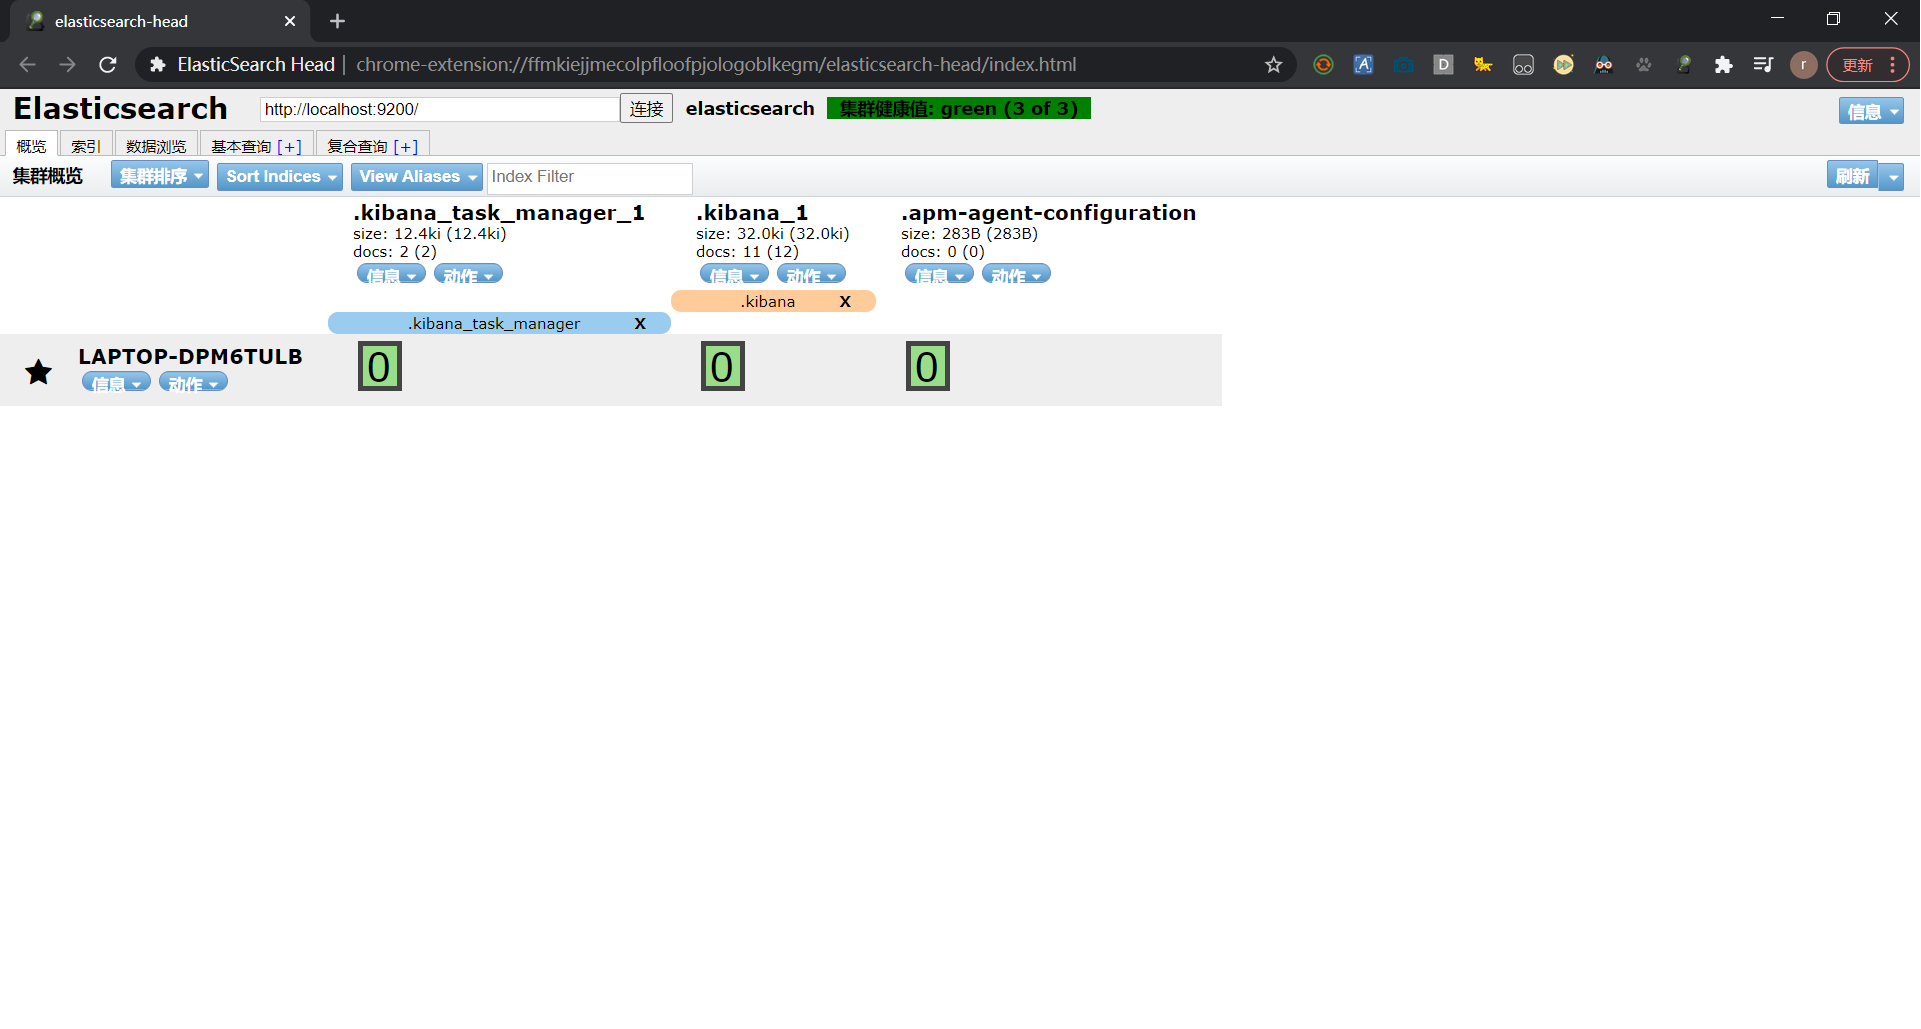Add a new 复合查询 tab with [+]
This screenshot has width=1921, height=1029.
coord(405,146)
